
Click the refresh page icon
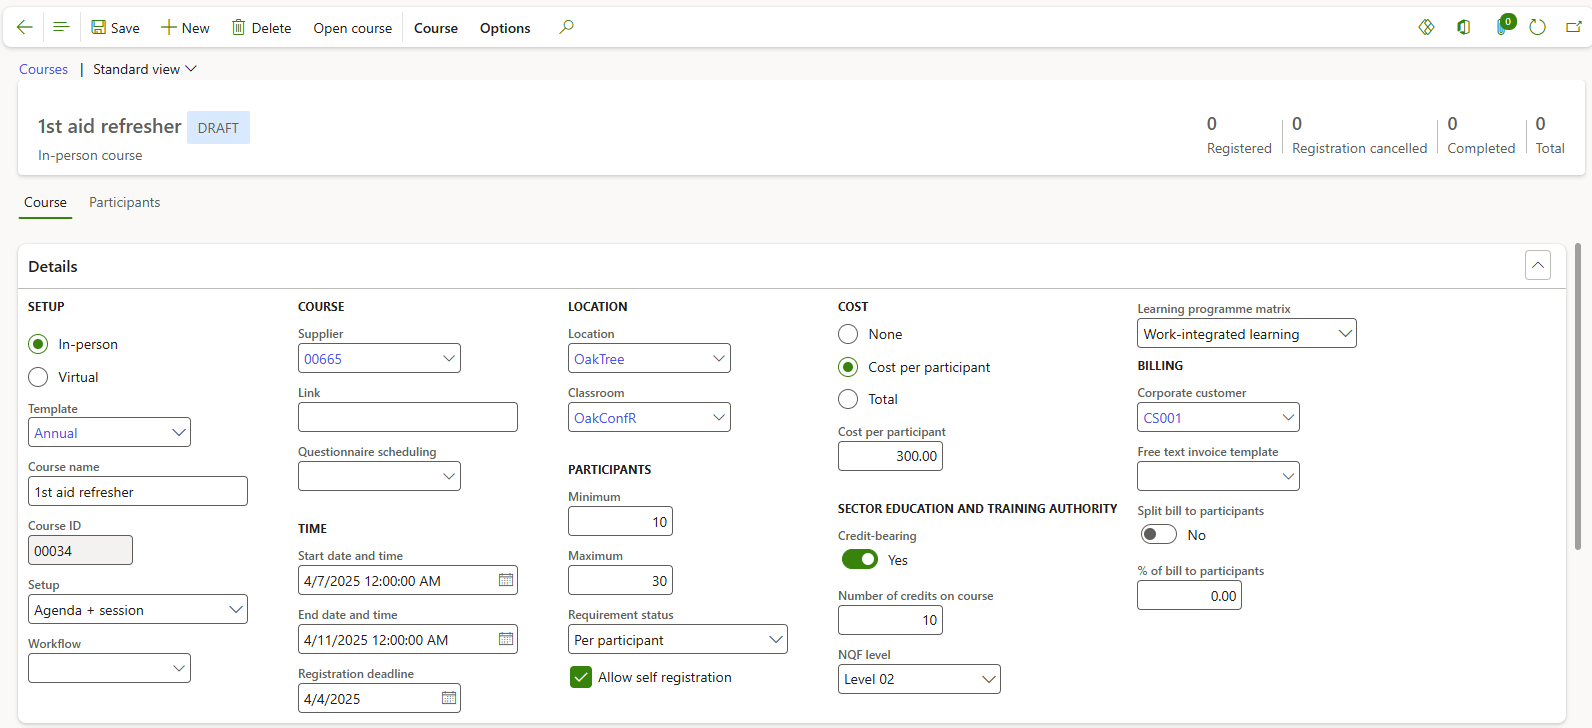point(1537,27)
